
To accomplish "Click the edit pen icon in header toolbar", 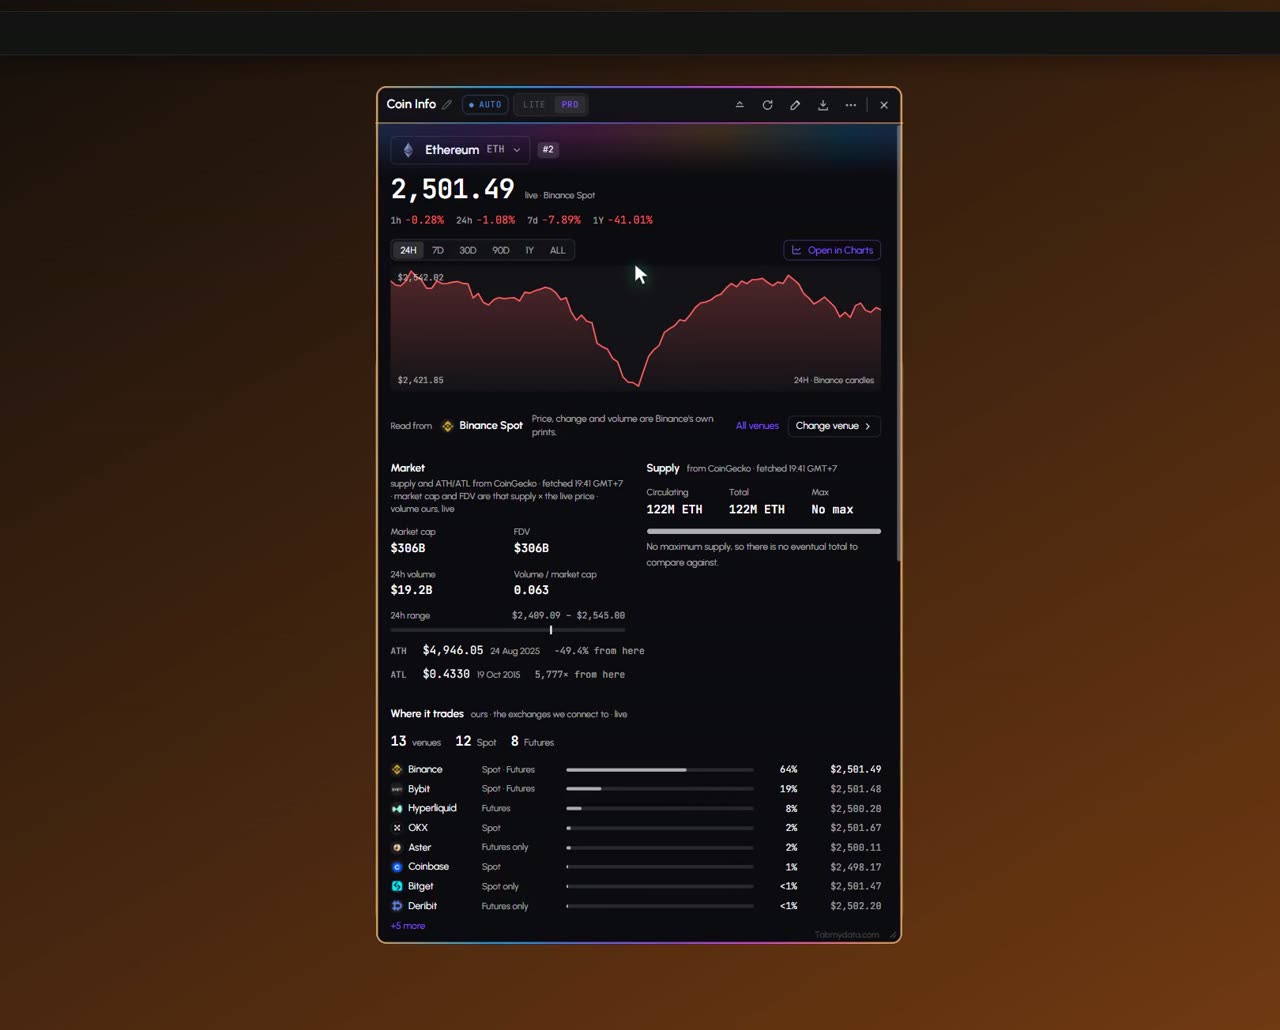I will 795,105.
